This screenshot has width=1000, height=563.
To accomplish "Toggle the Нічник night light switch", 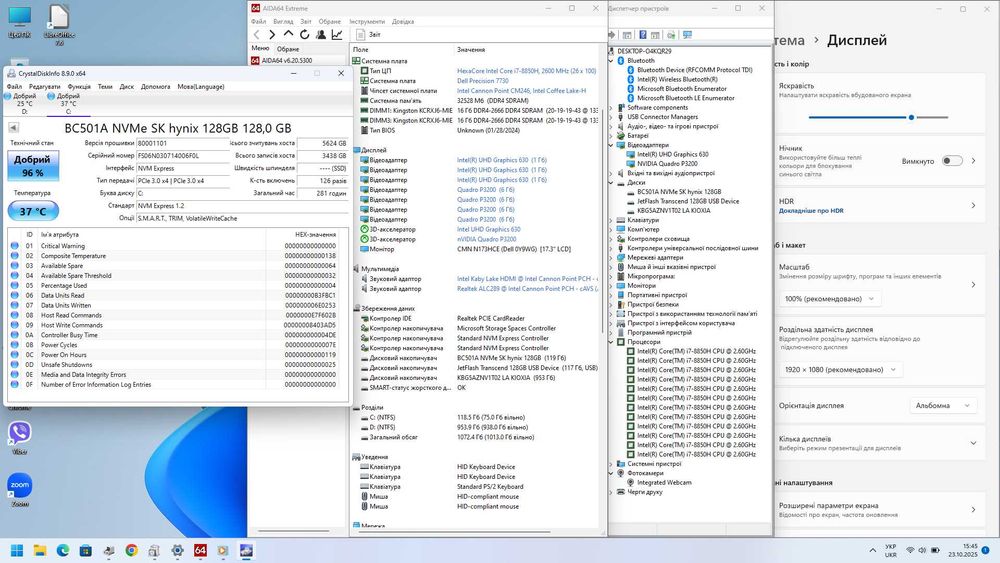I will (952, 161).
